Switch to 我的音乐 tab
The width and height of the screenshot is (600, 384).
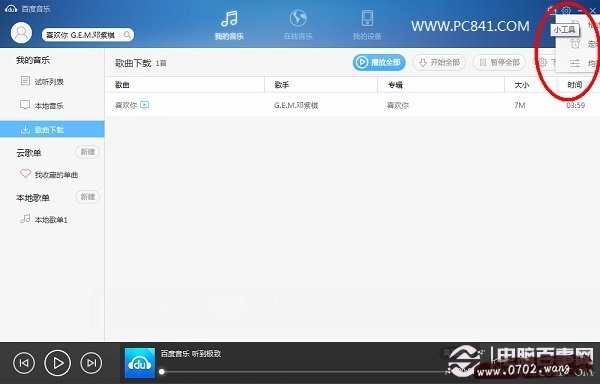pyautogui.click(x=229, y=25)
